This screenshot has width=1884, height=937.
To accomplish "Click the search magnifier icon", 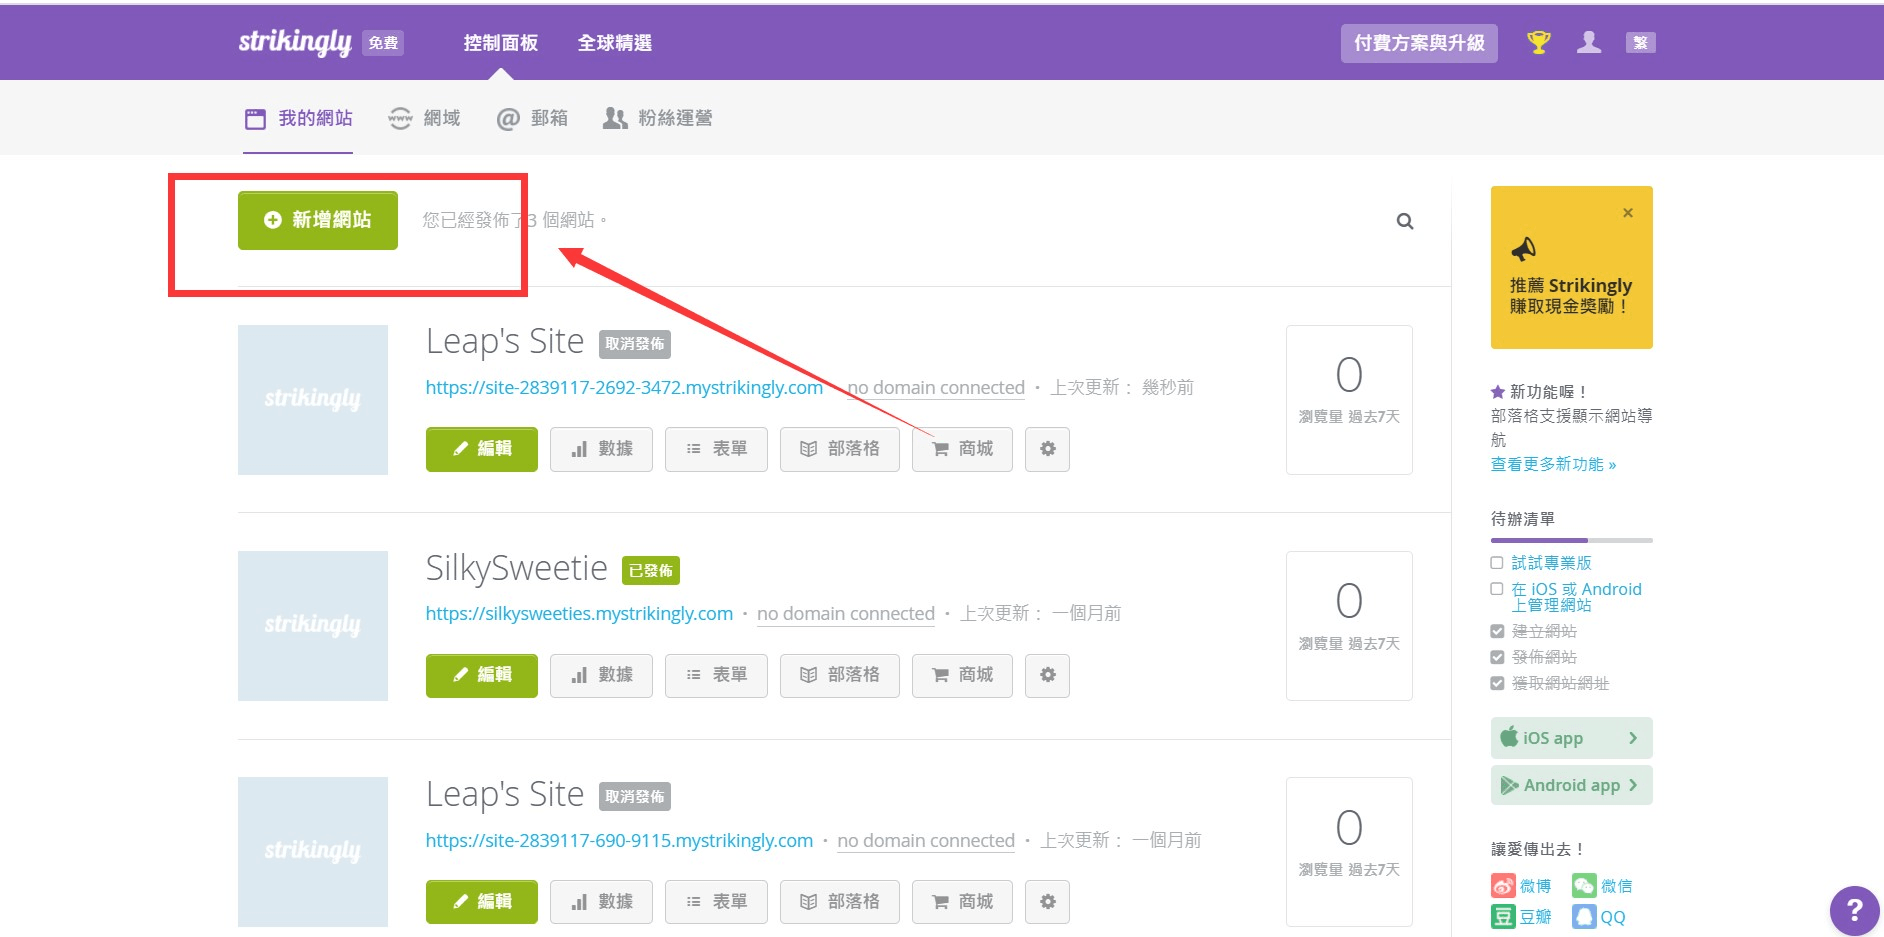I will [x=1405, y=221].
